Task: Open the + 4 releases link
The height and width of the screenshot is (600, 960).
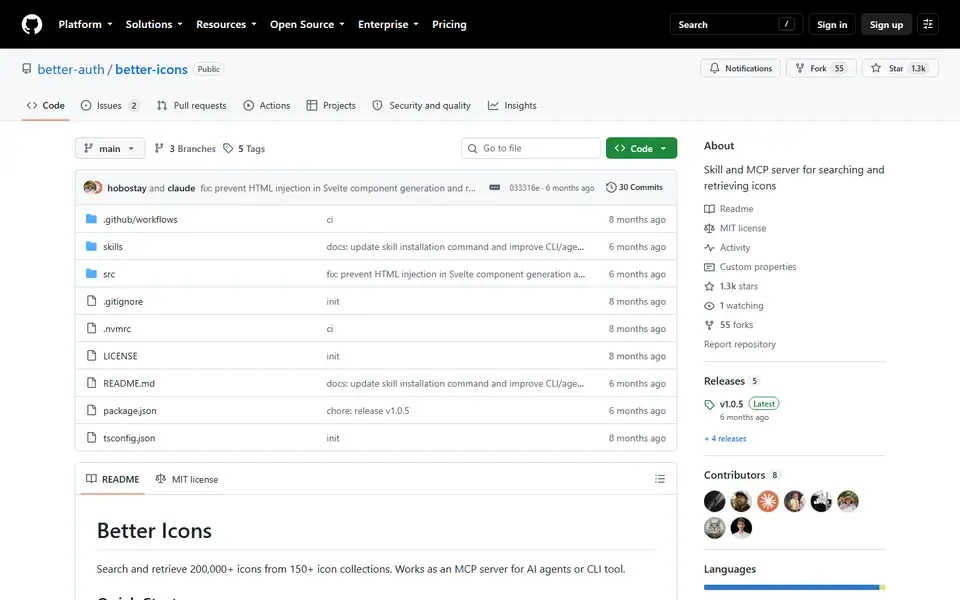Action: 725,438
